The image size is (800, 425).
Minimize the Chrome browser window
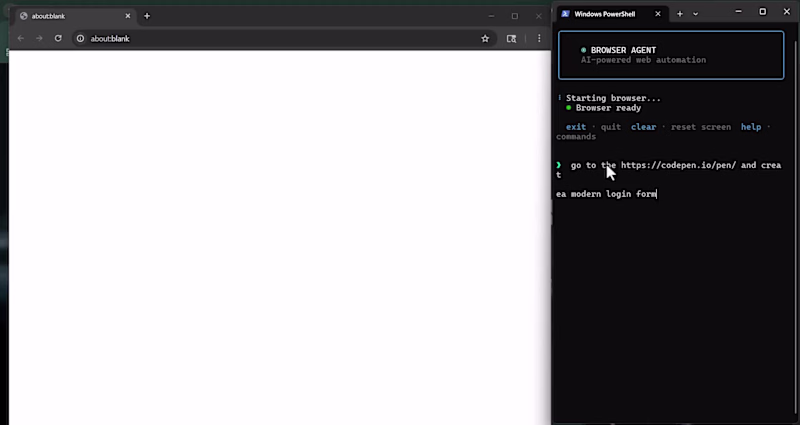[x=491, y=16]
